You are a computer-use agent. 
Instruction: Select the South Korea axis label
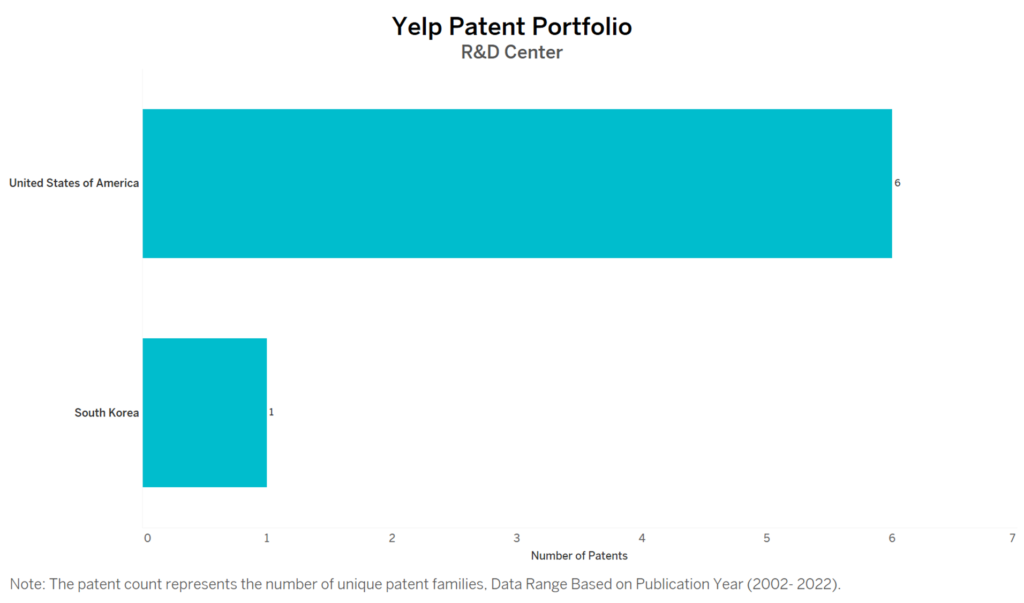tap(106, 413)
